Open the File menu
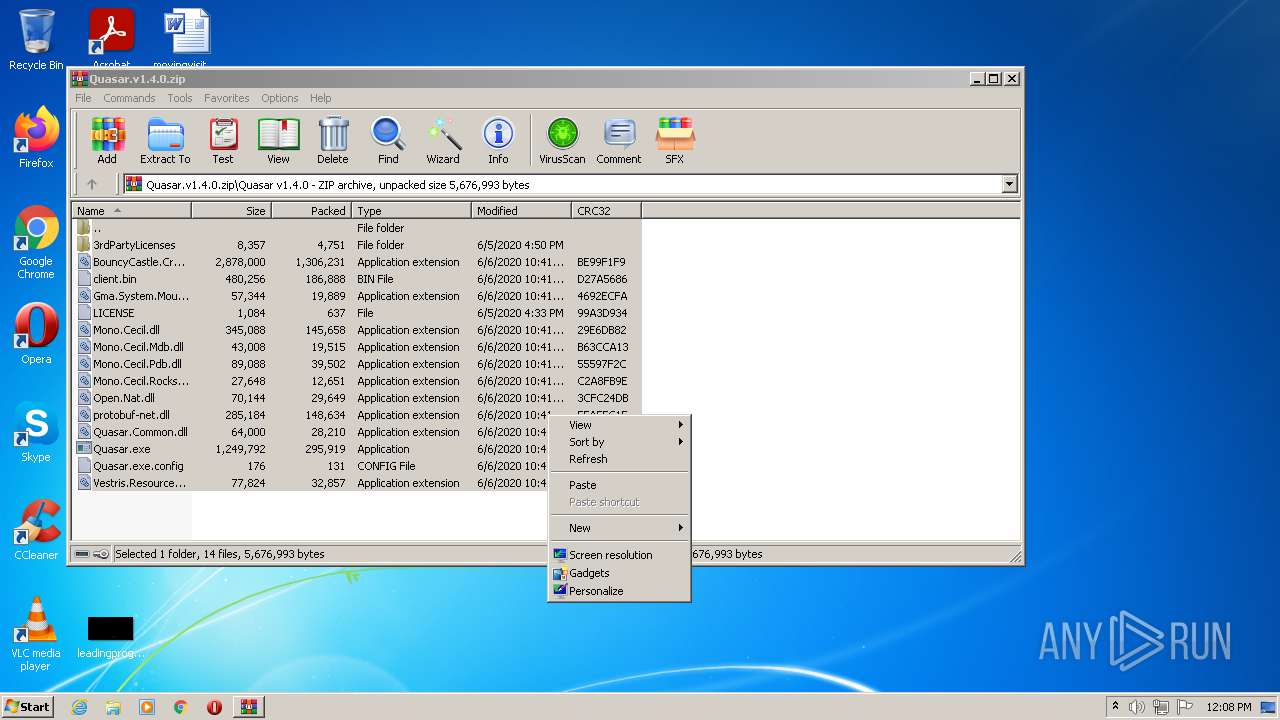Screen dimensions: 1280x720 click(83, 98)
